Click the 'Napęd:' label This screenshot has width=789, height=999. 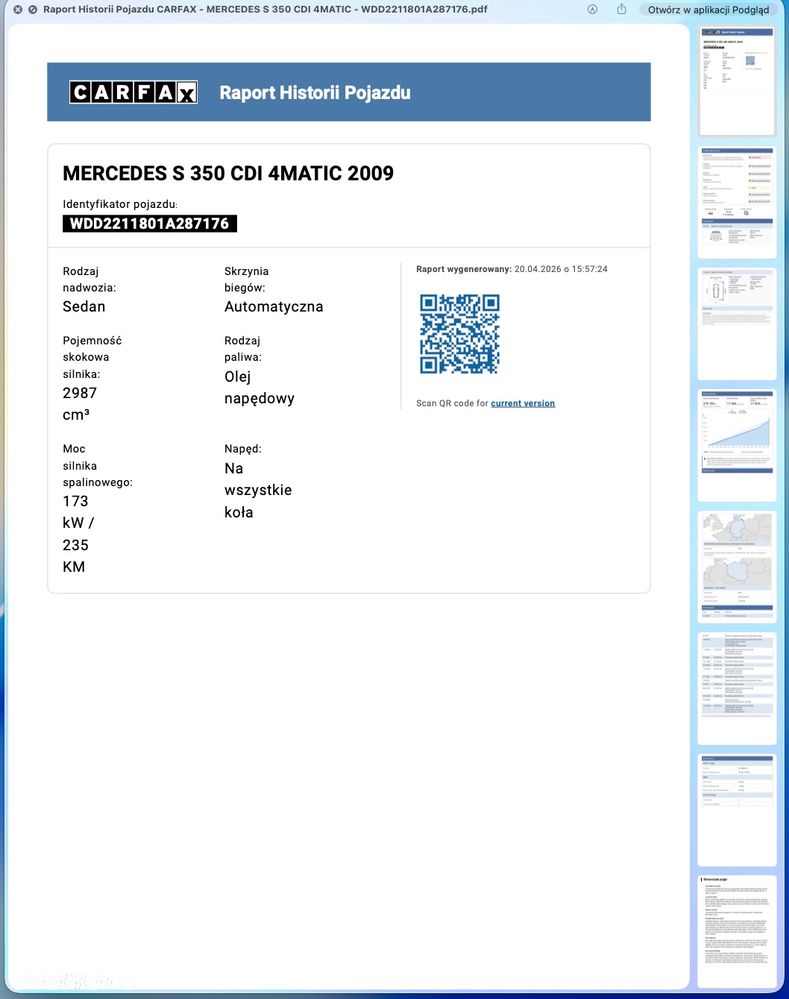pyautogui.click(x=243, y=449)
